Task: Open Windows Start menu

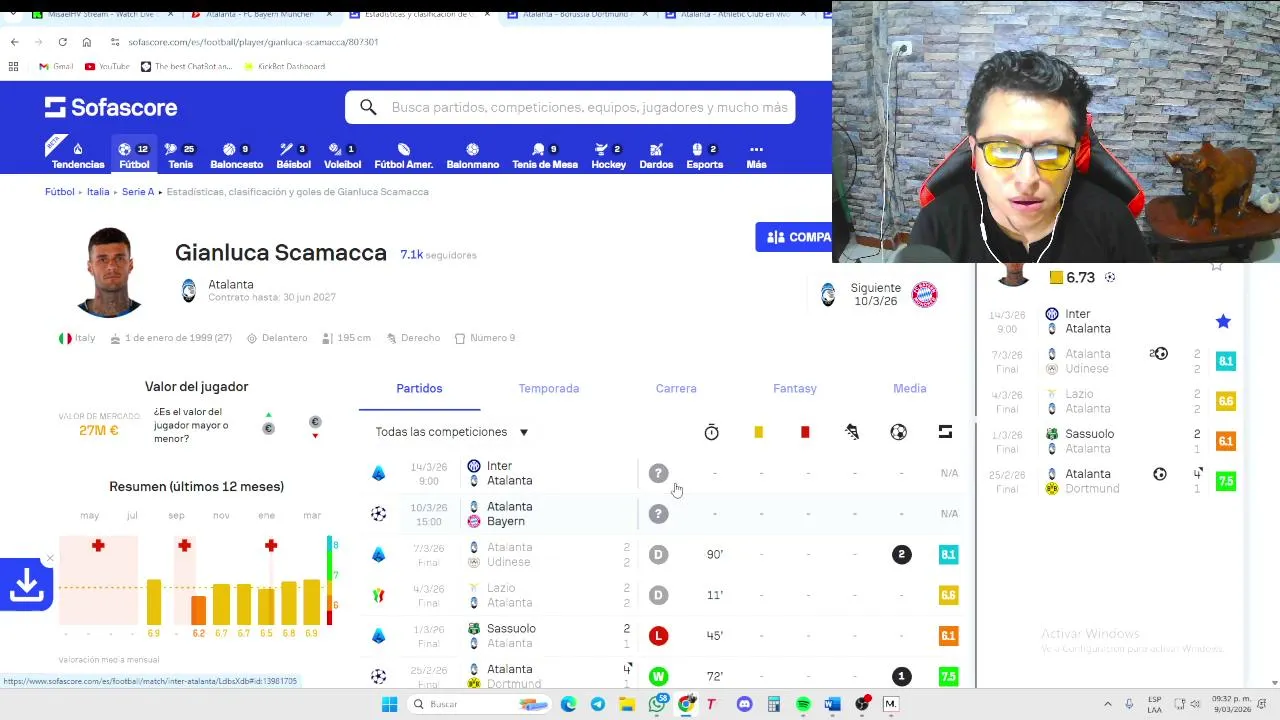Action: click(x=389, y=704)
